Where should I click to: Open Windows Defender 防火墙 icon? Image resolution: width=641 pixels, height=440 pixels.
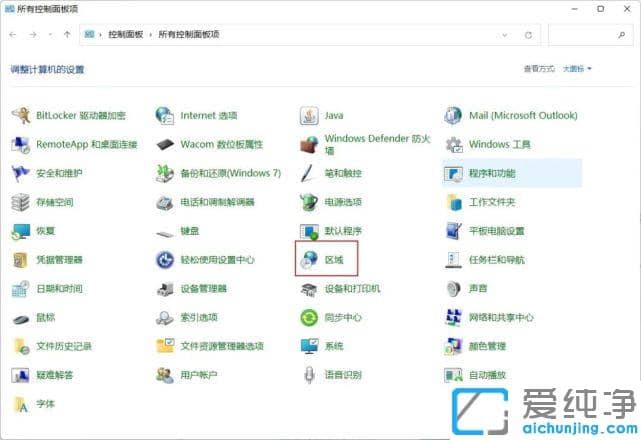click(309, 145)
